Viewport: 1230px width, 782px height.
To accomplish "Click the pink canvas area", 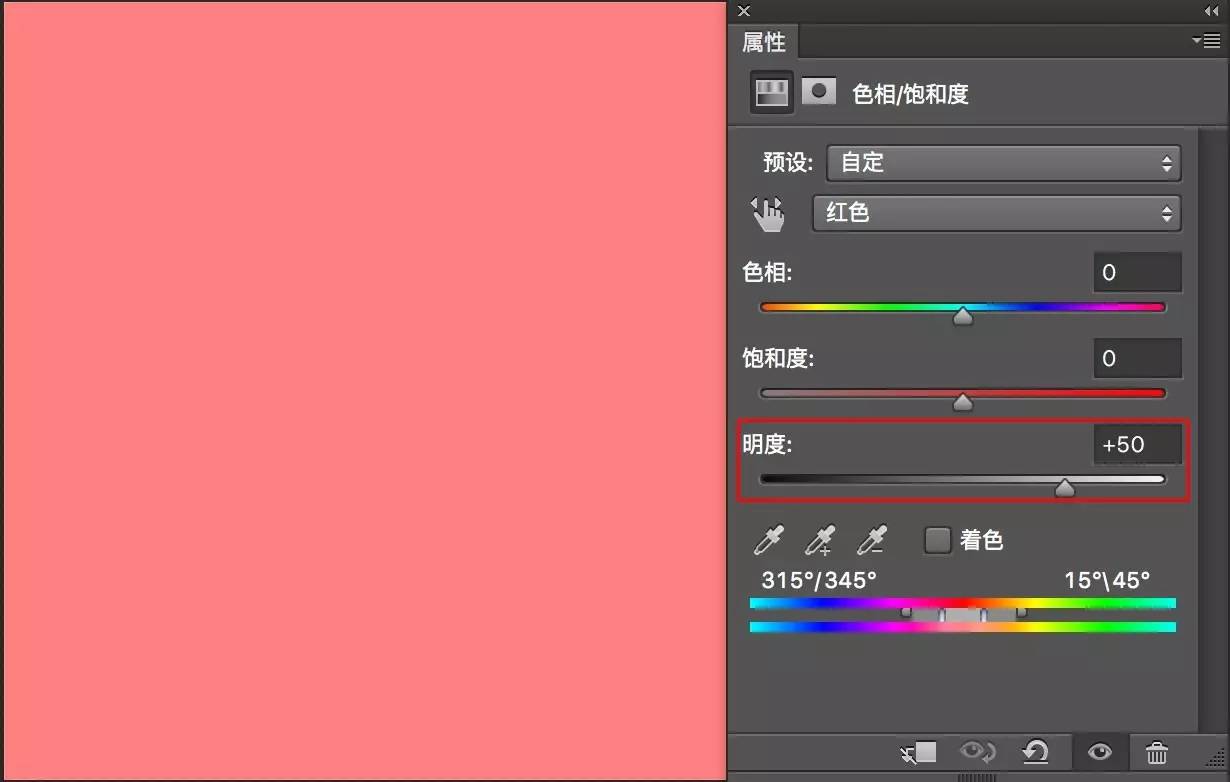I will click(364, 390).
